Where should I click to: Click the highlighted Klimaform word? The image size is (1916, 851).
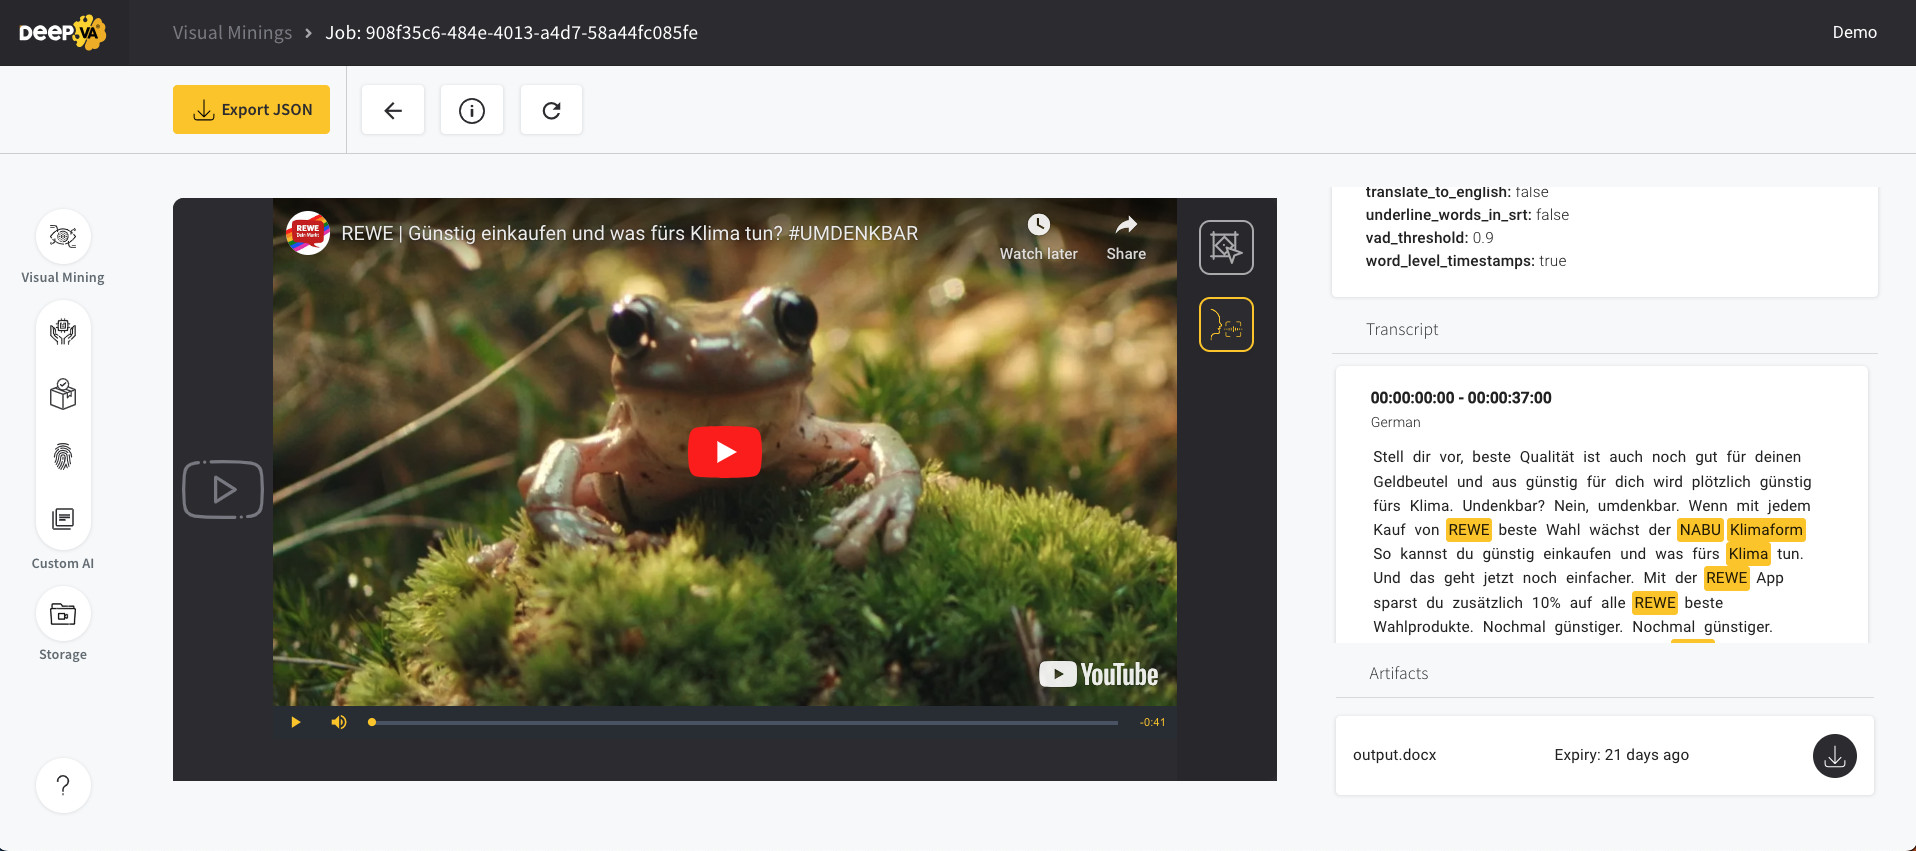coord(1766,530)
